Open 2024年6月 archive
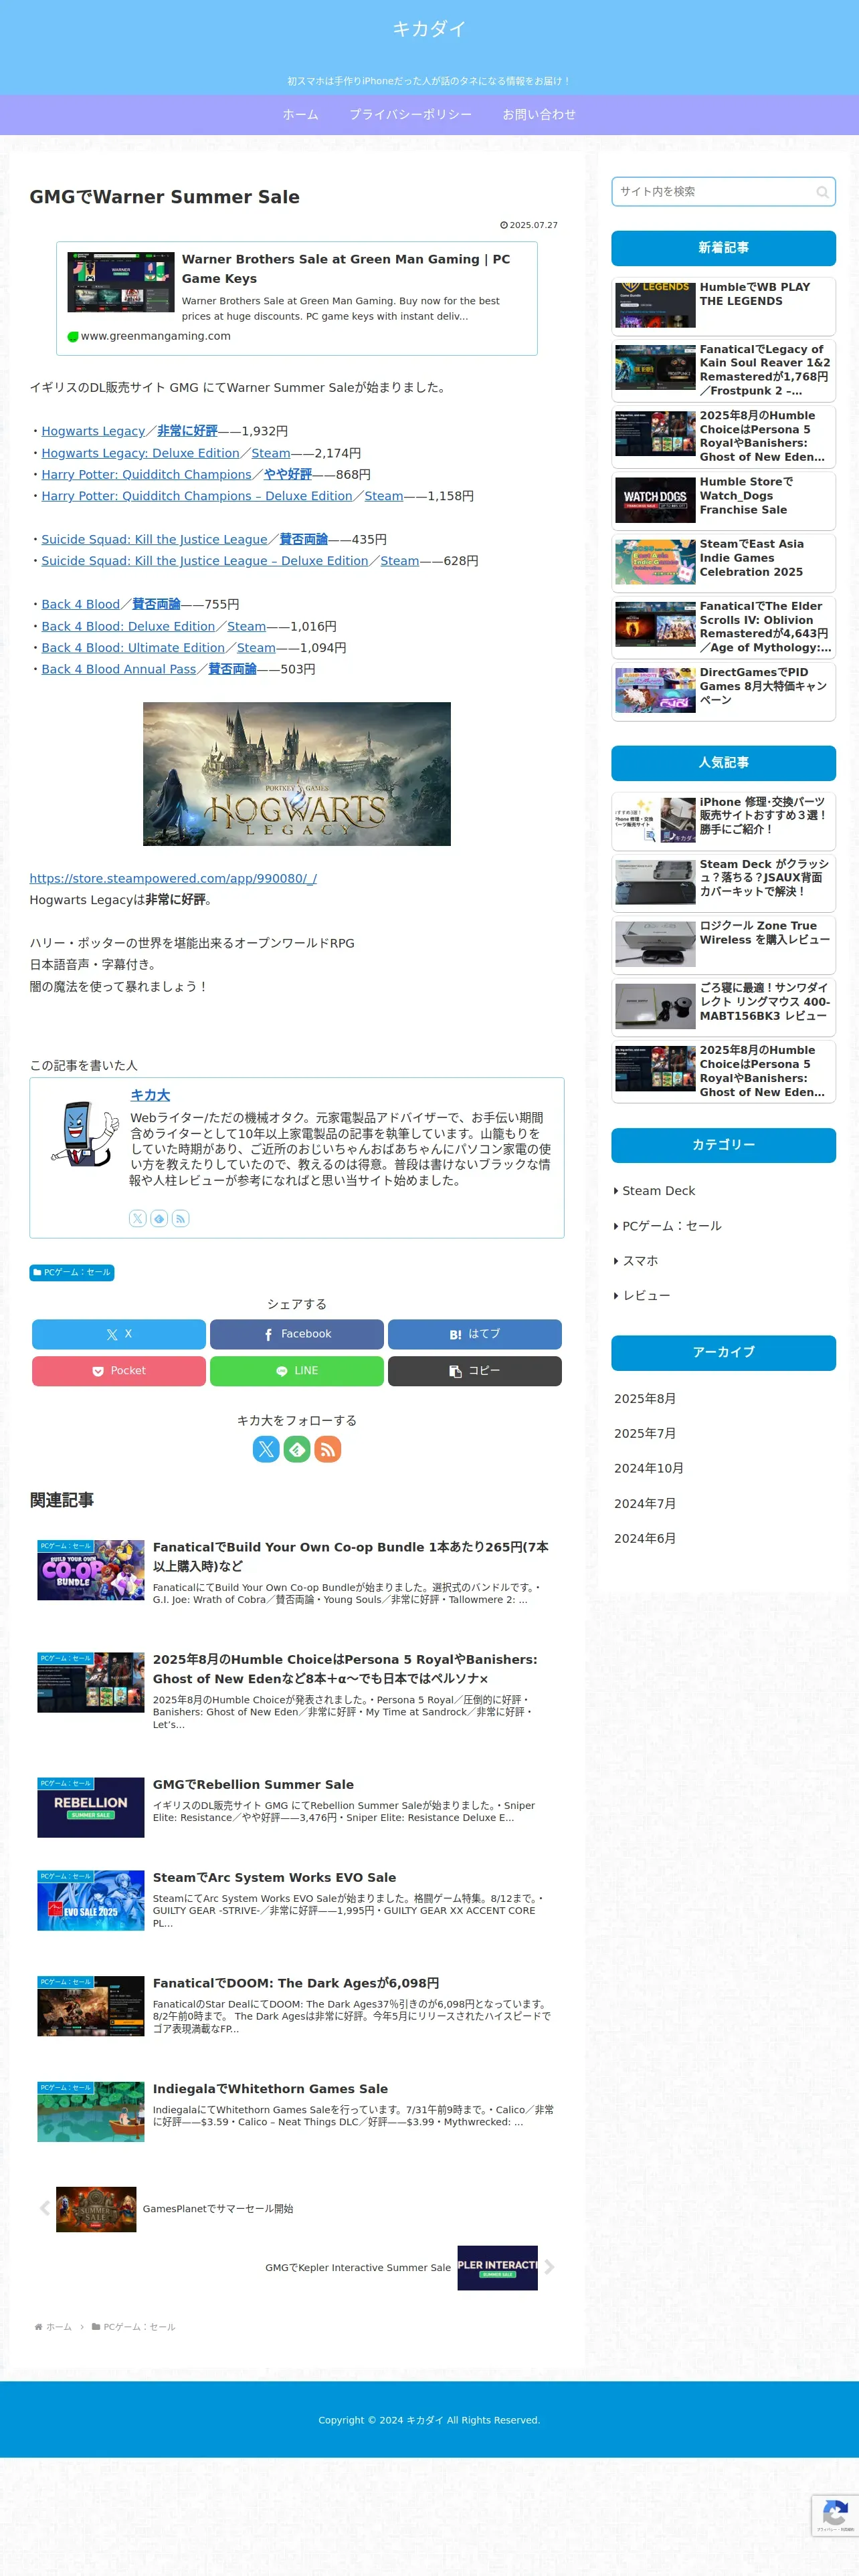 [645, 1538]
